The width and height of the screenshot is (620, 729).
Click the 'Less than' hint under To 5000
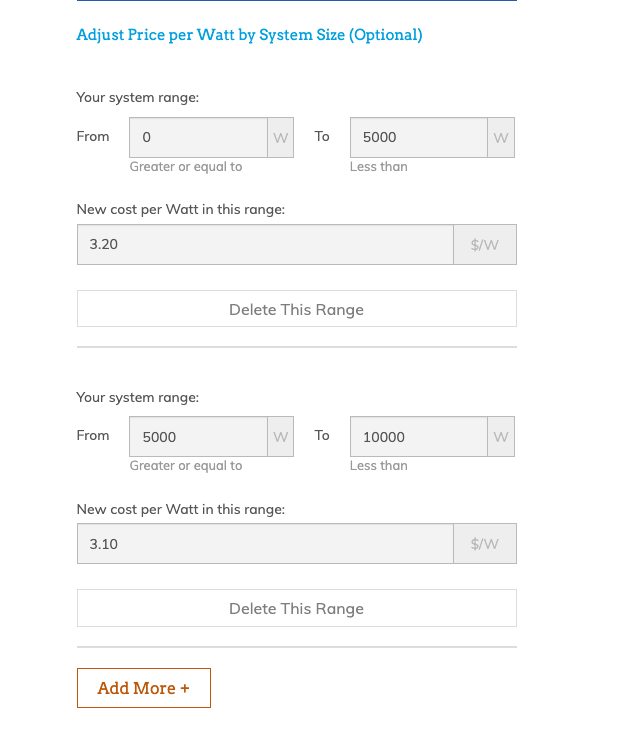coord(379,167)
